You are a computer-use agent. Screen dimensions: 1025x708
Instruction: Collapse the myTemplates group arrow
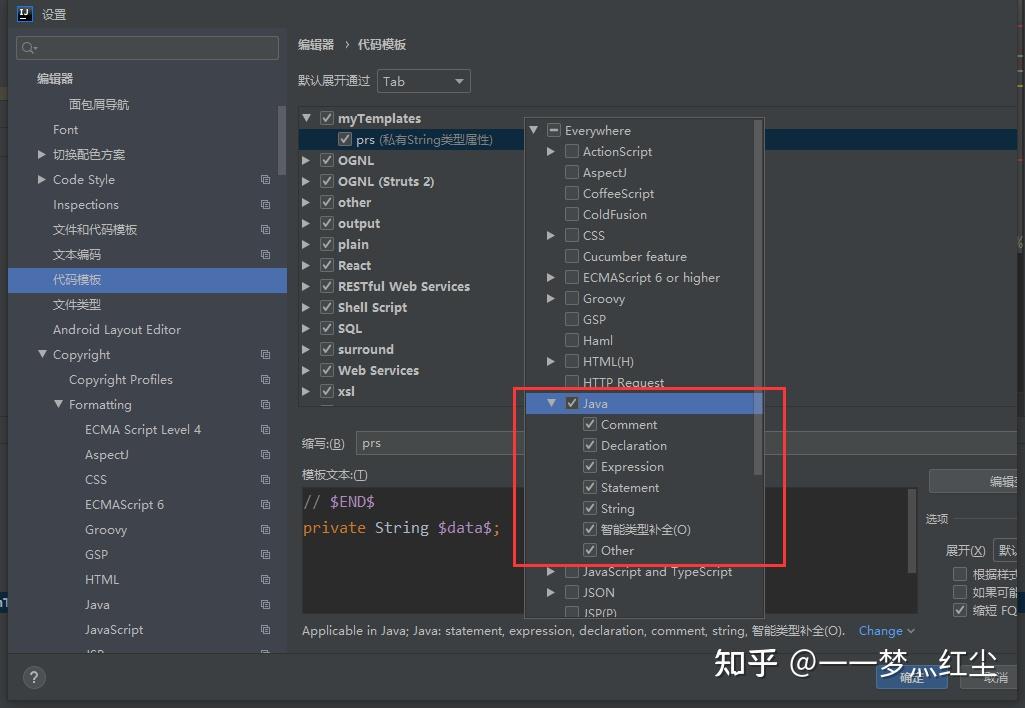click(306, 118)
